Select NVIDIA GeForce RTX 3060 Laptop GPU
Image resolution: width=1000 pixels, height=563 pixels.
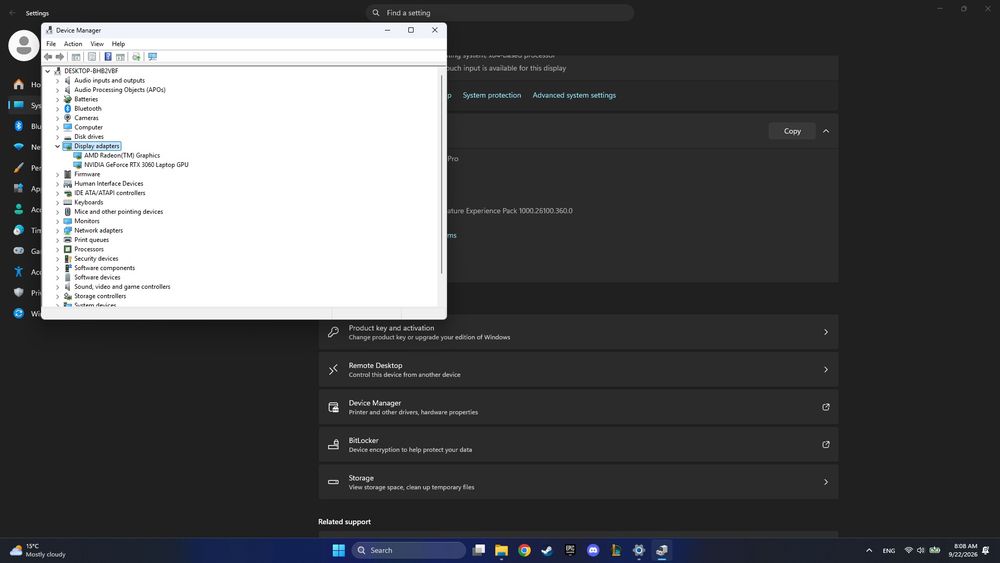click(x=136, y=165)
